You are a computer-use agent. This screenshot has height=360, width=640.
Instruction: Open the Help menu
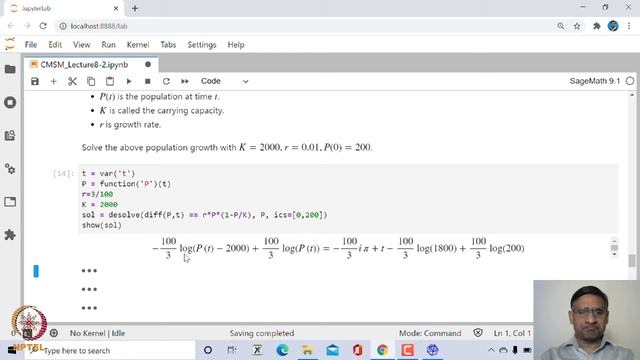click(236, 45)
